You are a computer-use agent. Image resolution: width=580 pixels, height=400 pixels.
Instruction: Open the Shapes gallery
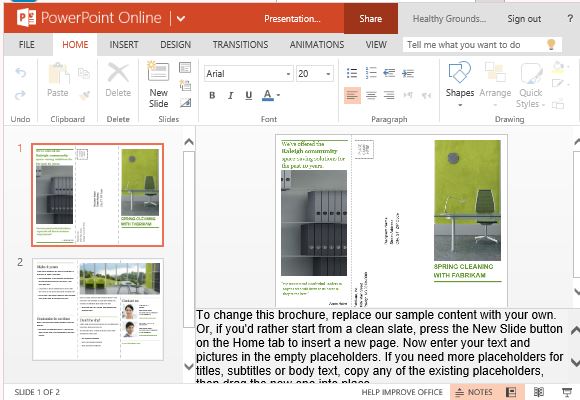tap(460, 84)
